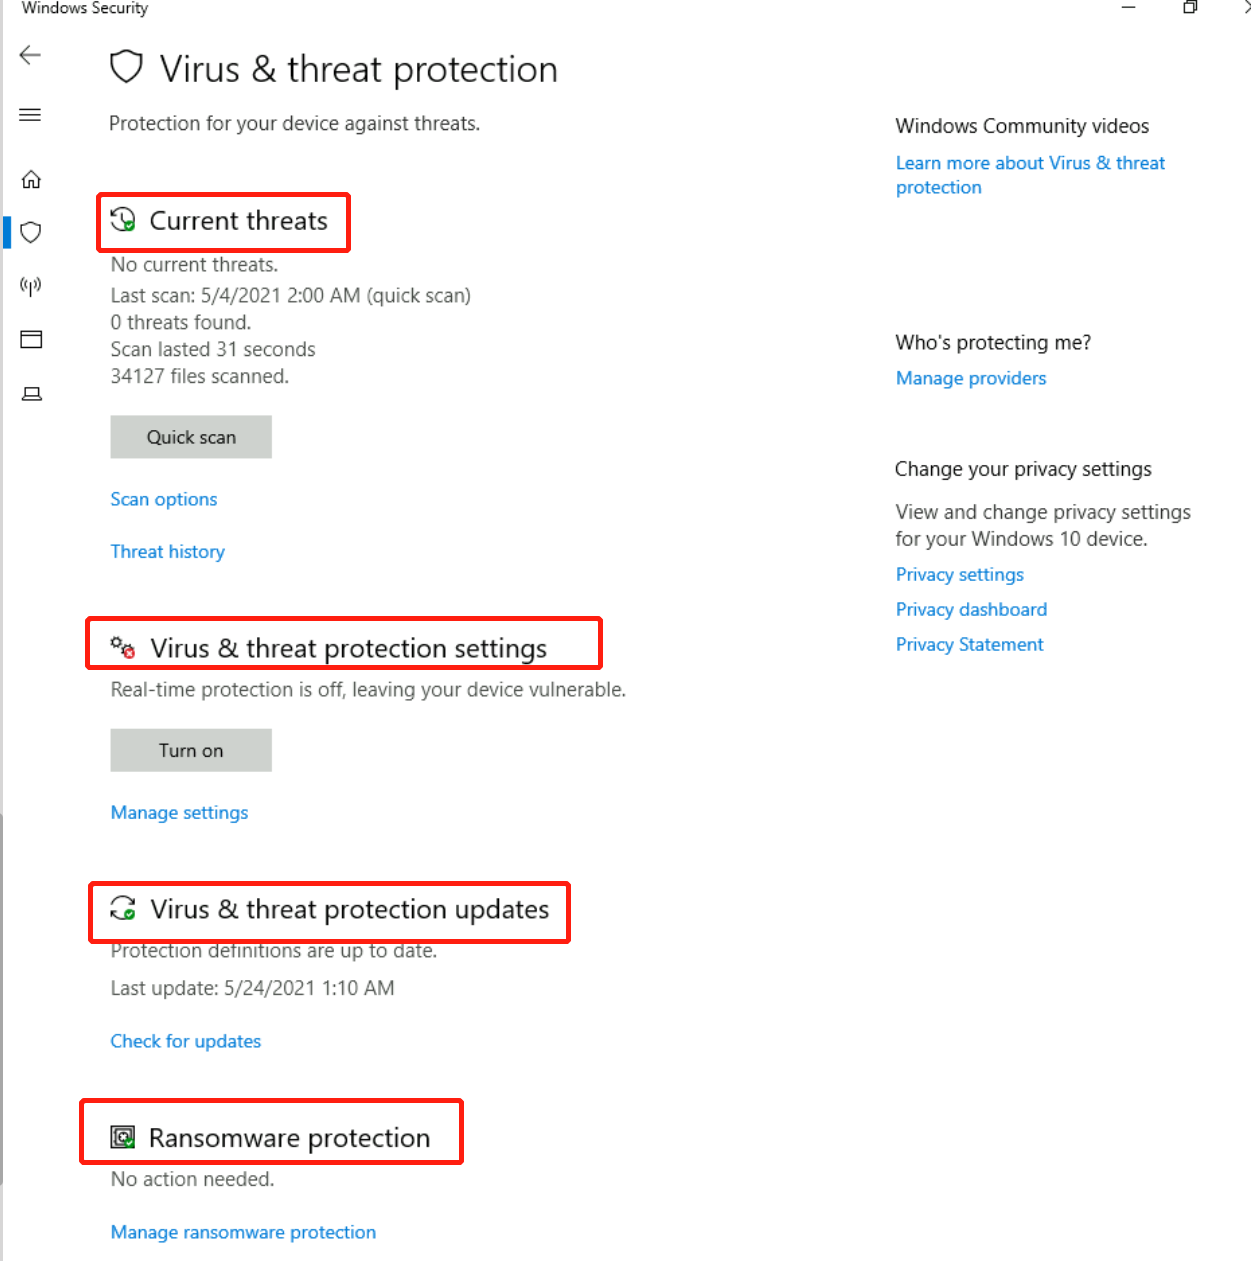View Threat history
Viewport: 1251px width, 1261px height.
pyautogui.click(x=168, y=552)
